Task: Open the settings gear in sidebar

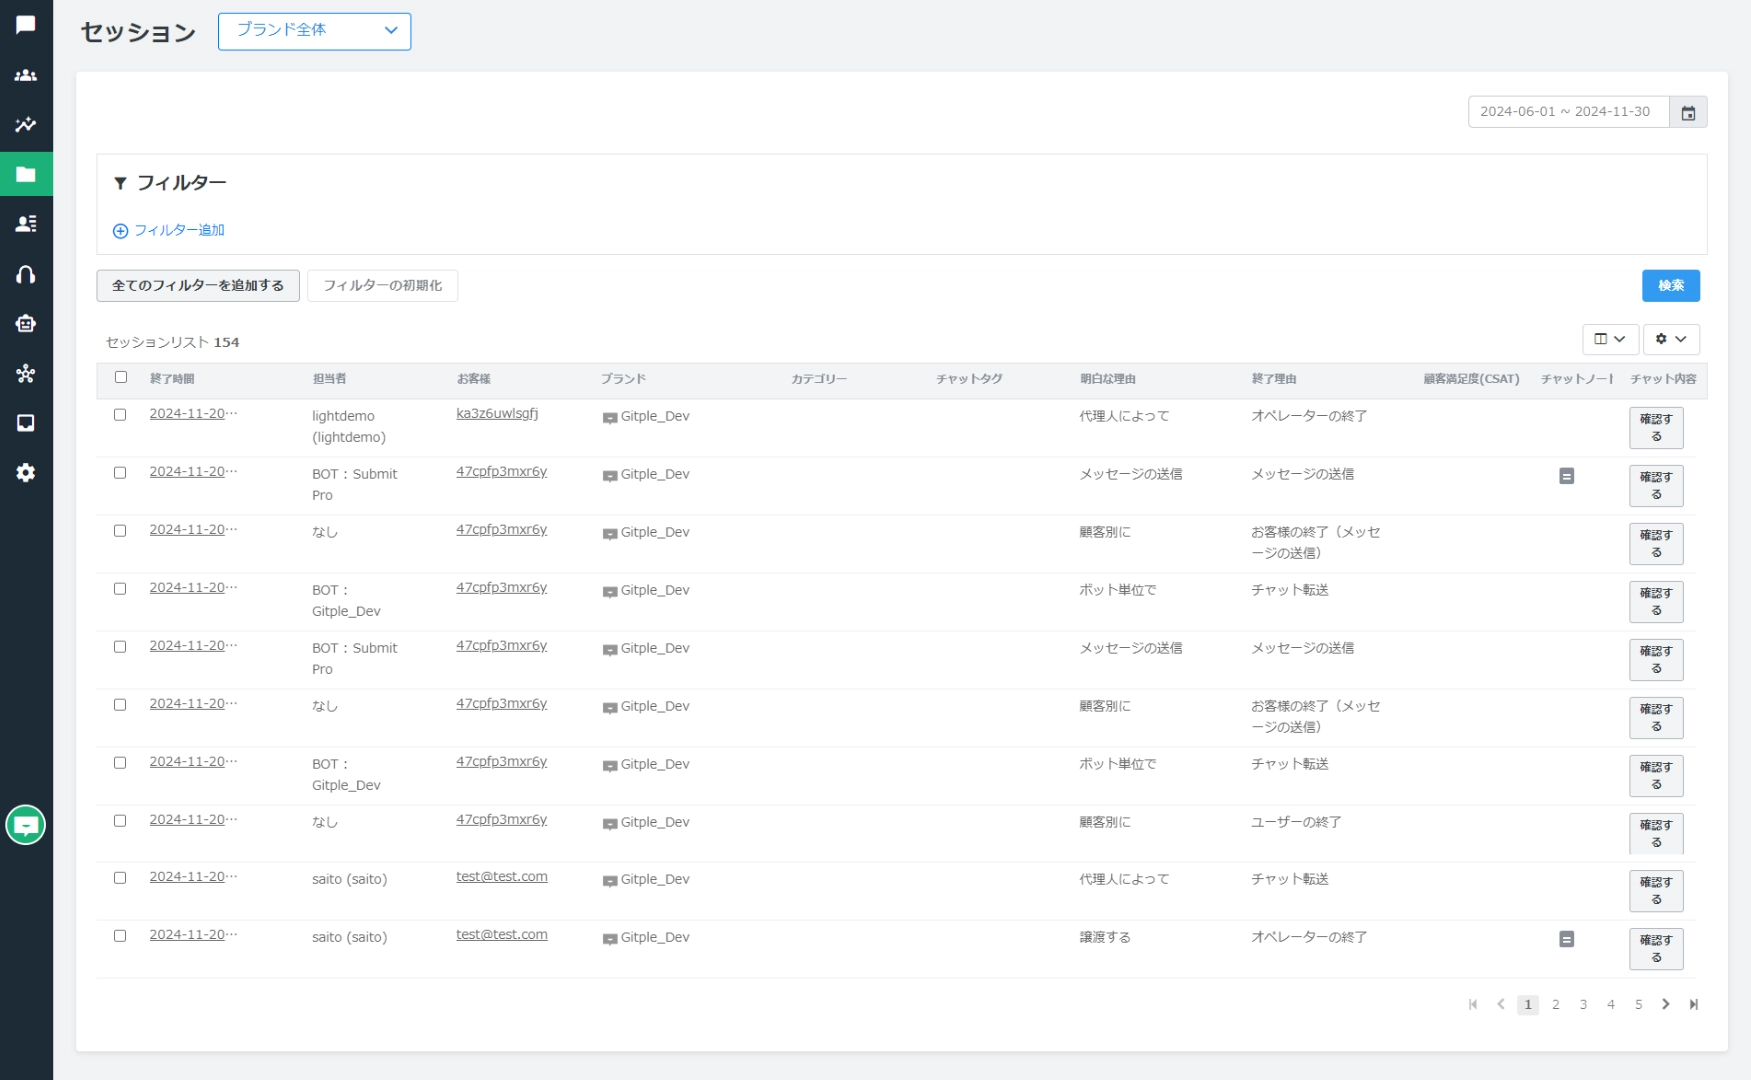Action: coord(26,473)
